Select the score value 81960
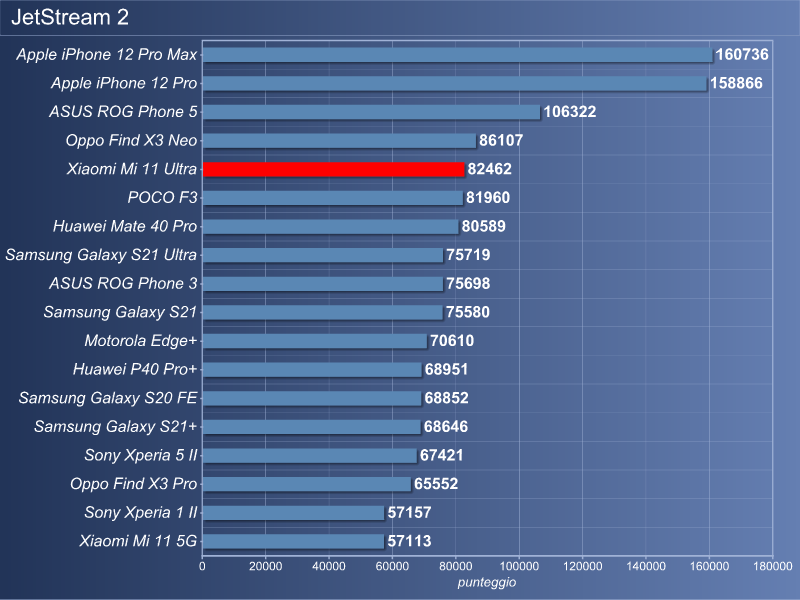800x600 pixels. tap(488, 197)
